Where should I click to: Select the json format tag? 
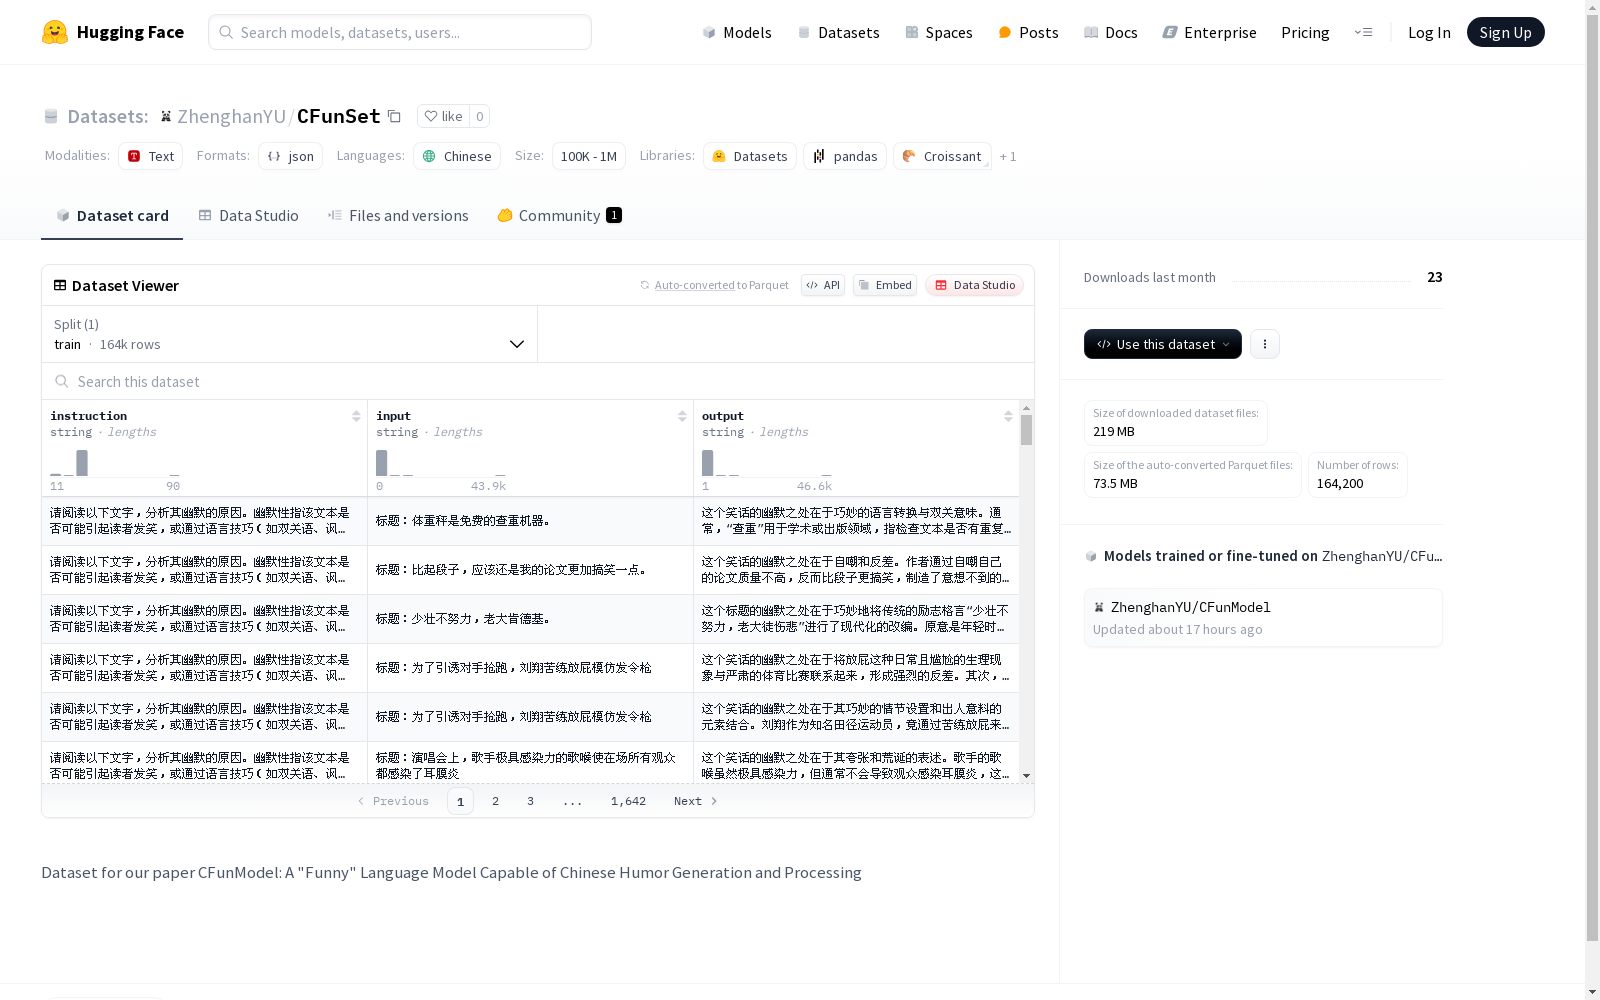point(290,156)
